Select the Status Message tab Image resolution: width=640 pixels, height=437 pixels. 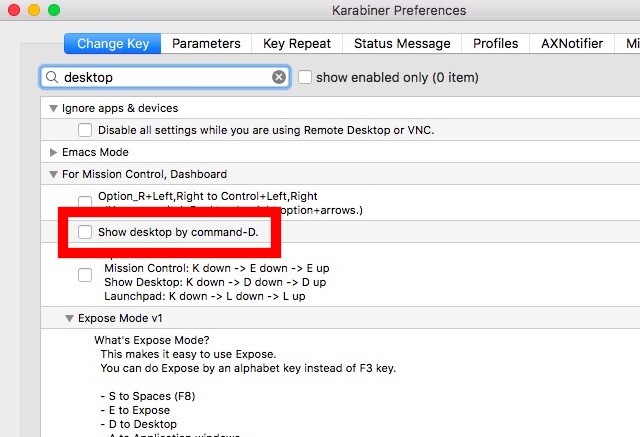(x=402, y=43)
